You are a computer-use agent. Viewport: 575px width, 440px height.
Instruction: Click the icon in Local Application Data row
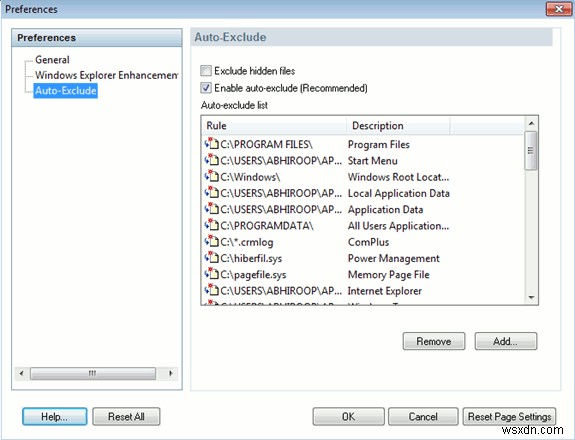point(212,193)
